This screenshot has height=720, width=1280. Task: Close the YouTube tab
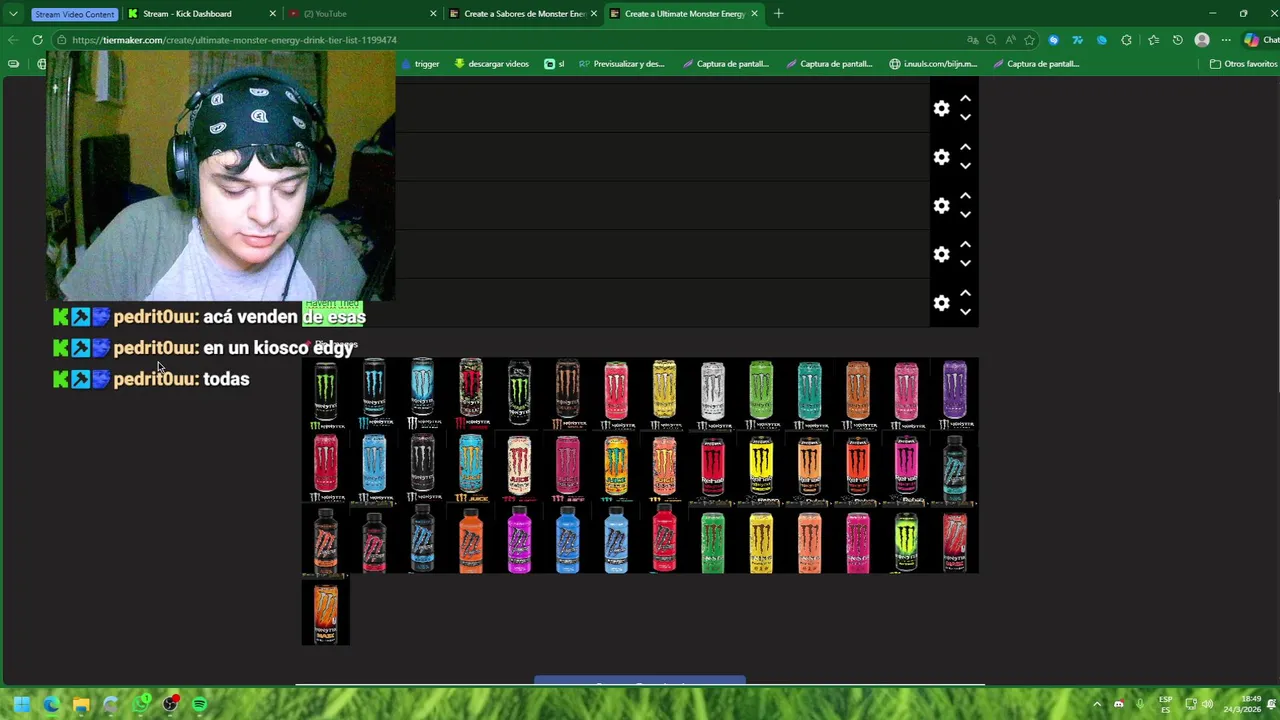433,14
